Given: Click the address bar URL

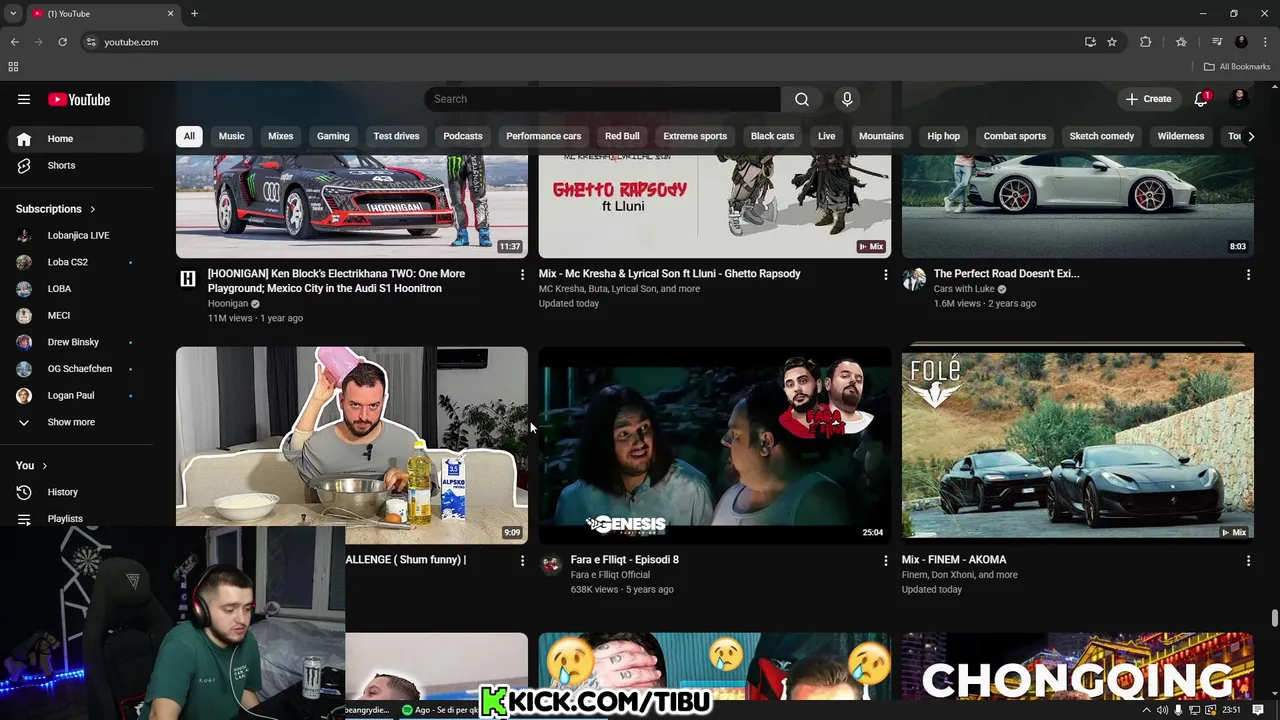Looking at the screenshot, I should (x=131, y=42).
